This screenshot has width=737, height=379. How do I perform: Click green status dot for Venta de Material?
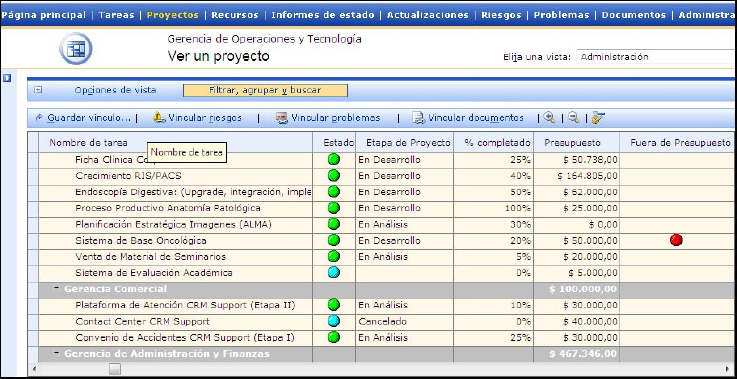tap(334, 257)
